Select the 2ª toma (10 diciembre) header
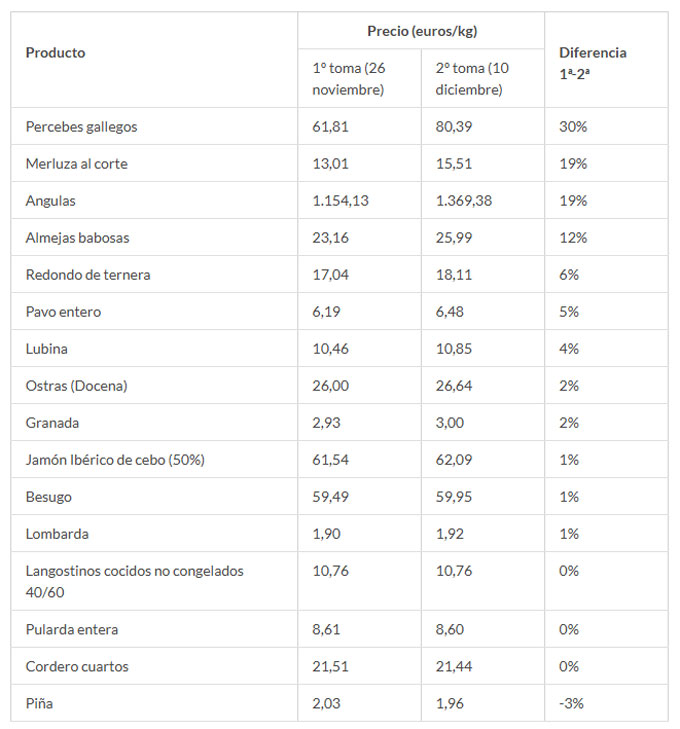 pyautogui.click(x=473, y=79)
